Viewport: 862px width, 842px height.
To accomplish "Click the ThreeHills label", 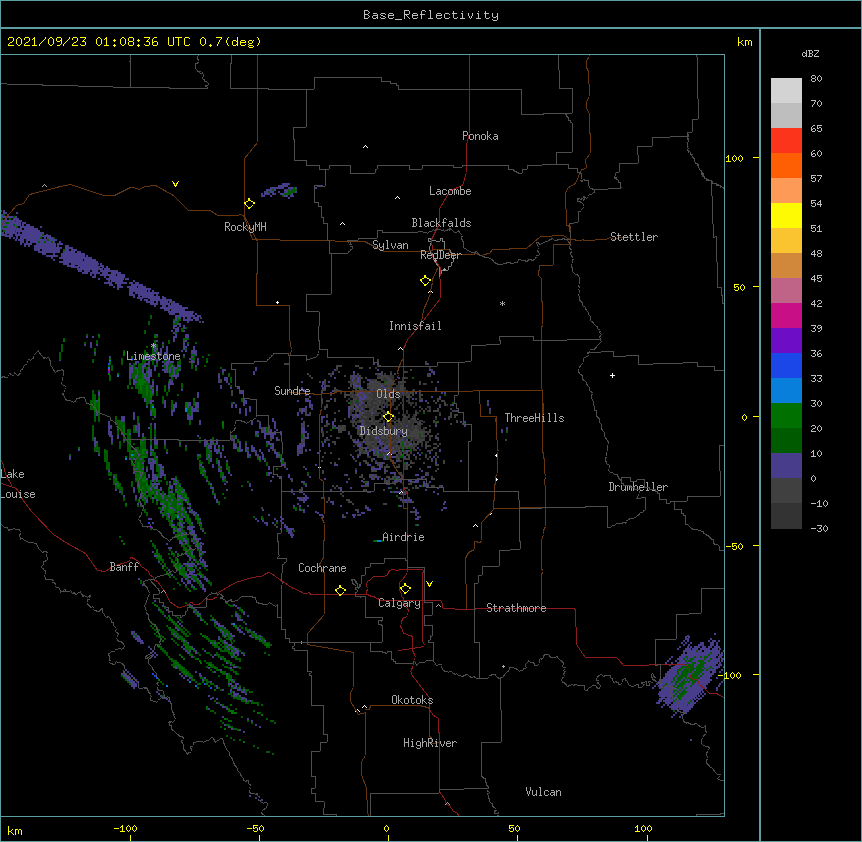I will pos(534,418).
